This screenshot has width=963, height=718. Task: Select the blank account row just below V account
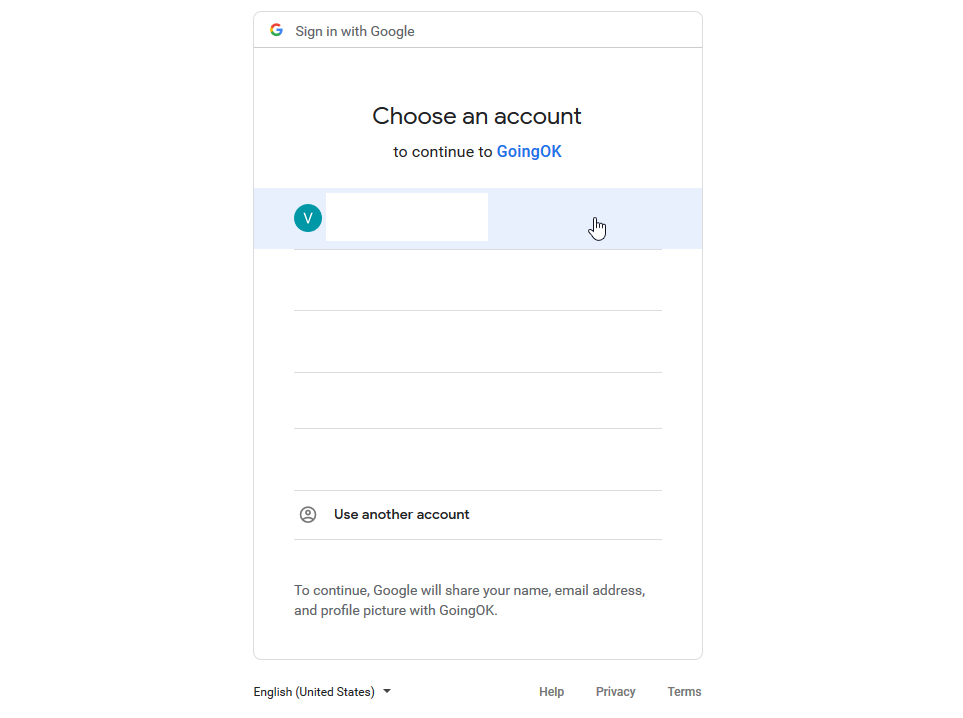tap(478, 280)
